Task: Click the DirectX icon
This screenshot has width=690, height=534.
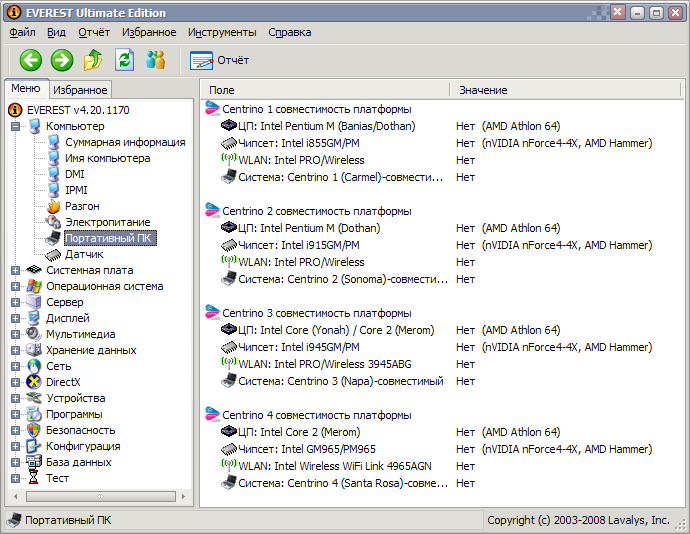Action: (x=34, y=382)
